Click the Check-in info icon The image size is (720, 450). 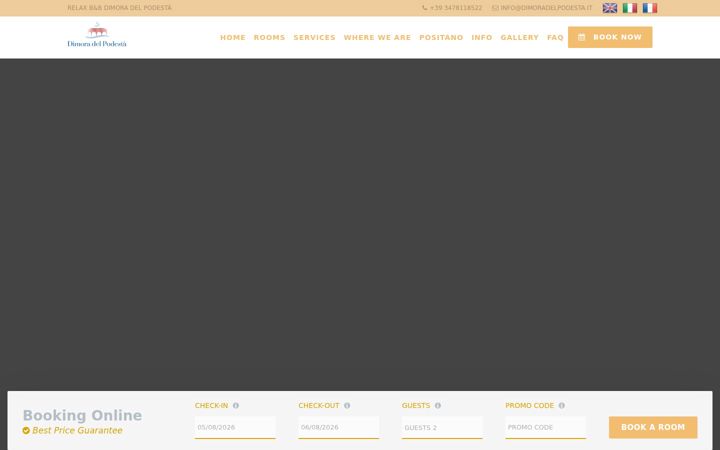tap(236, 405)
